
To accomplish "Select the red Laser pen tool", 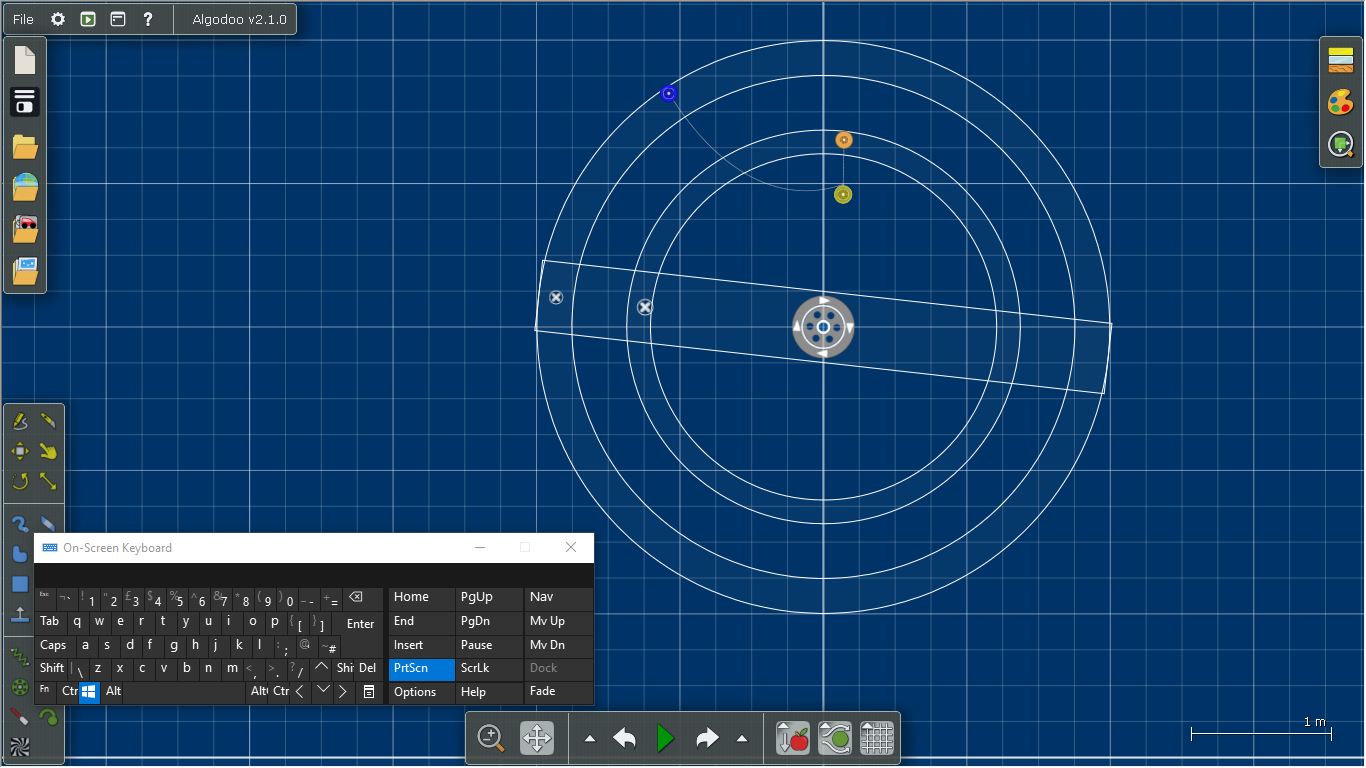I will pos(20,717).
